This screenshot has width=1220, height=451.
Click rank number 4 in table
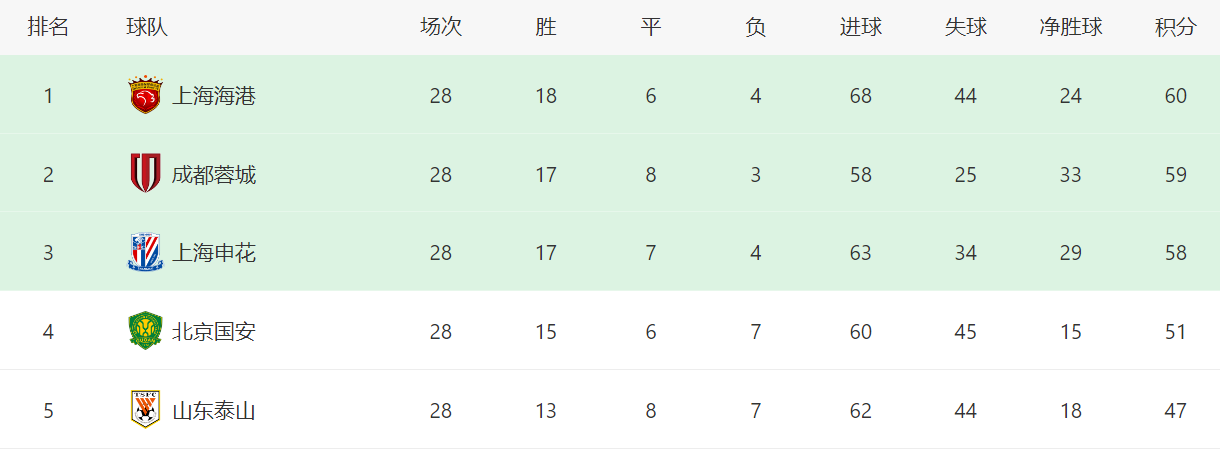point(48,331)
